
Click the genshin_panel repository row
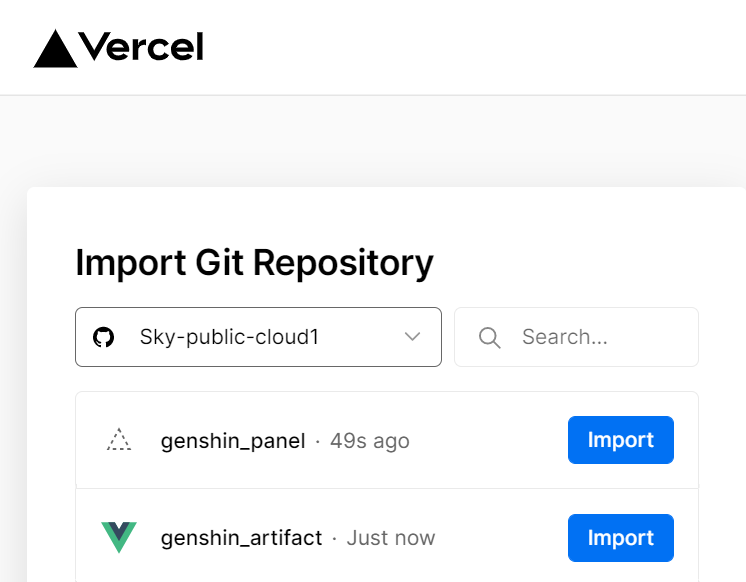pyautogui.click(x=387, y=440)
